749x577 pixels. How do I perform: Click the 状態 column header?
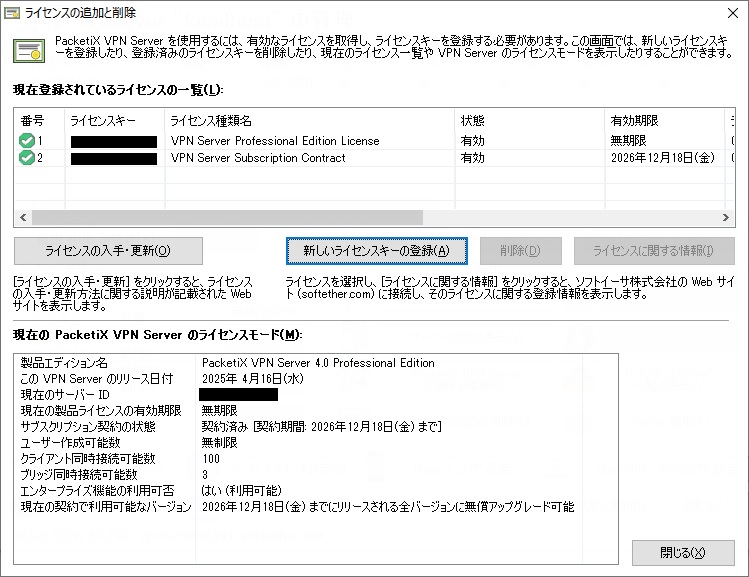pos(528,121)
